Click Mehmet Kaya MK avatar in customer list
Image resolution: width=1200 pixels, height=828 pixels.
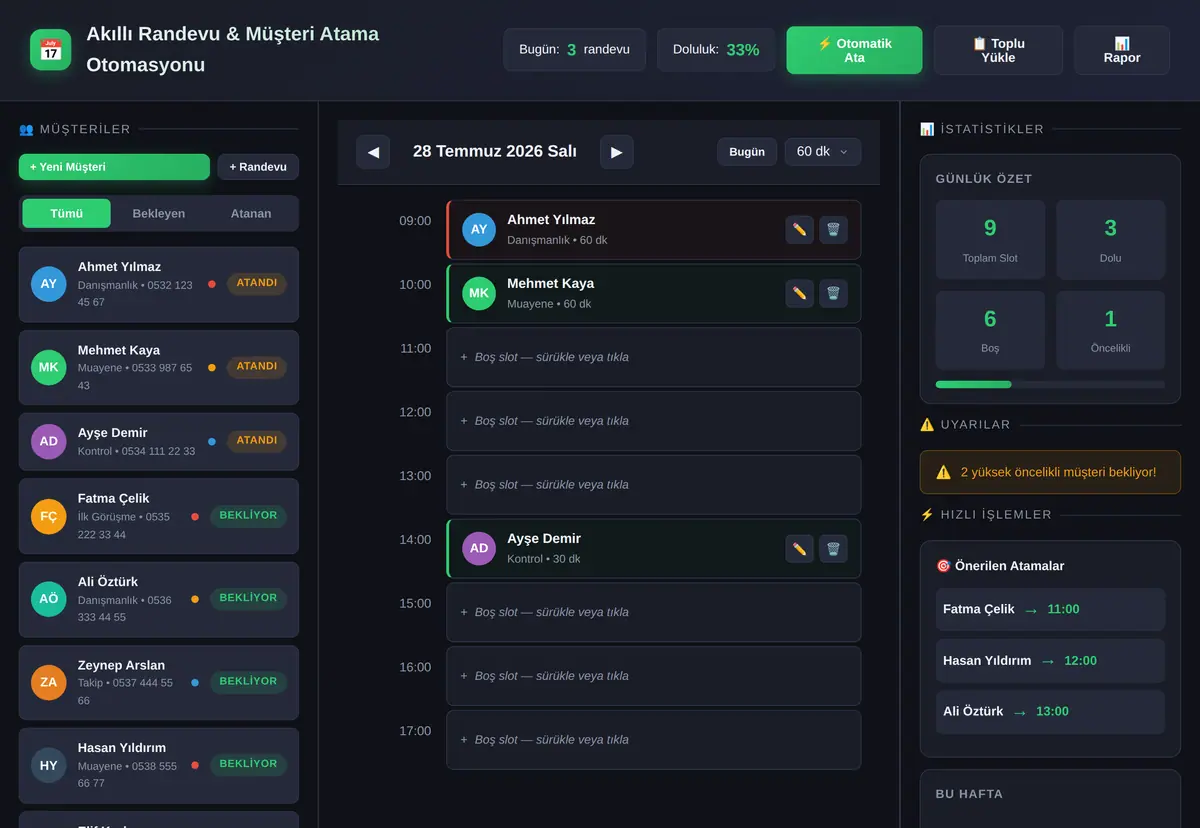click(48, 368)
